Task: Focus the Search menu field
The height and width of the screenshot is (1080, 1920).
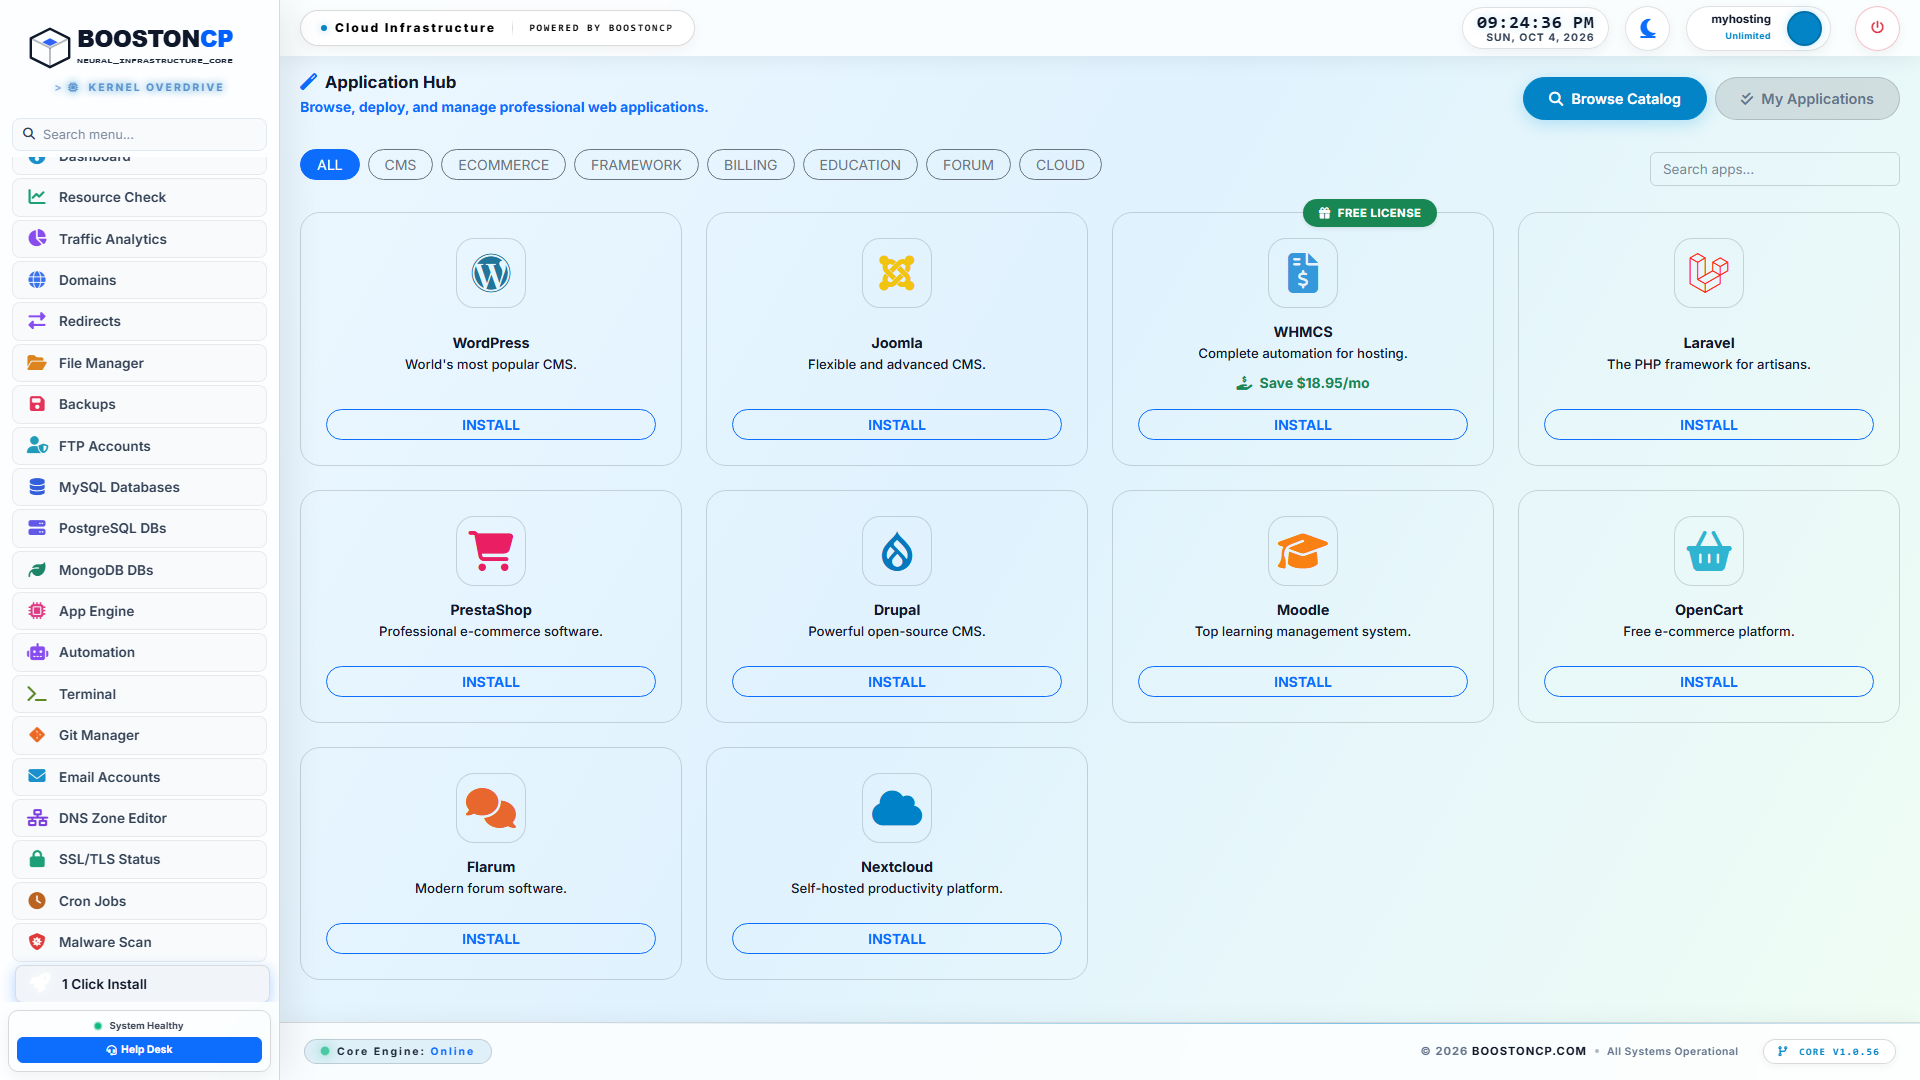Action: click(139, 134)
